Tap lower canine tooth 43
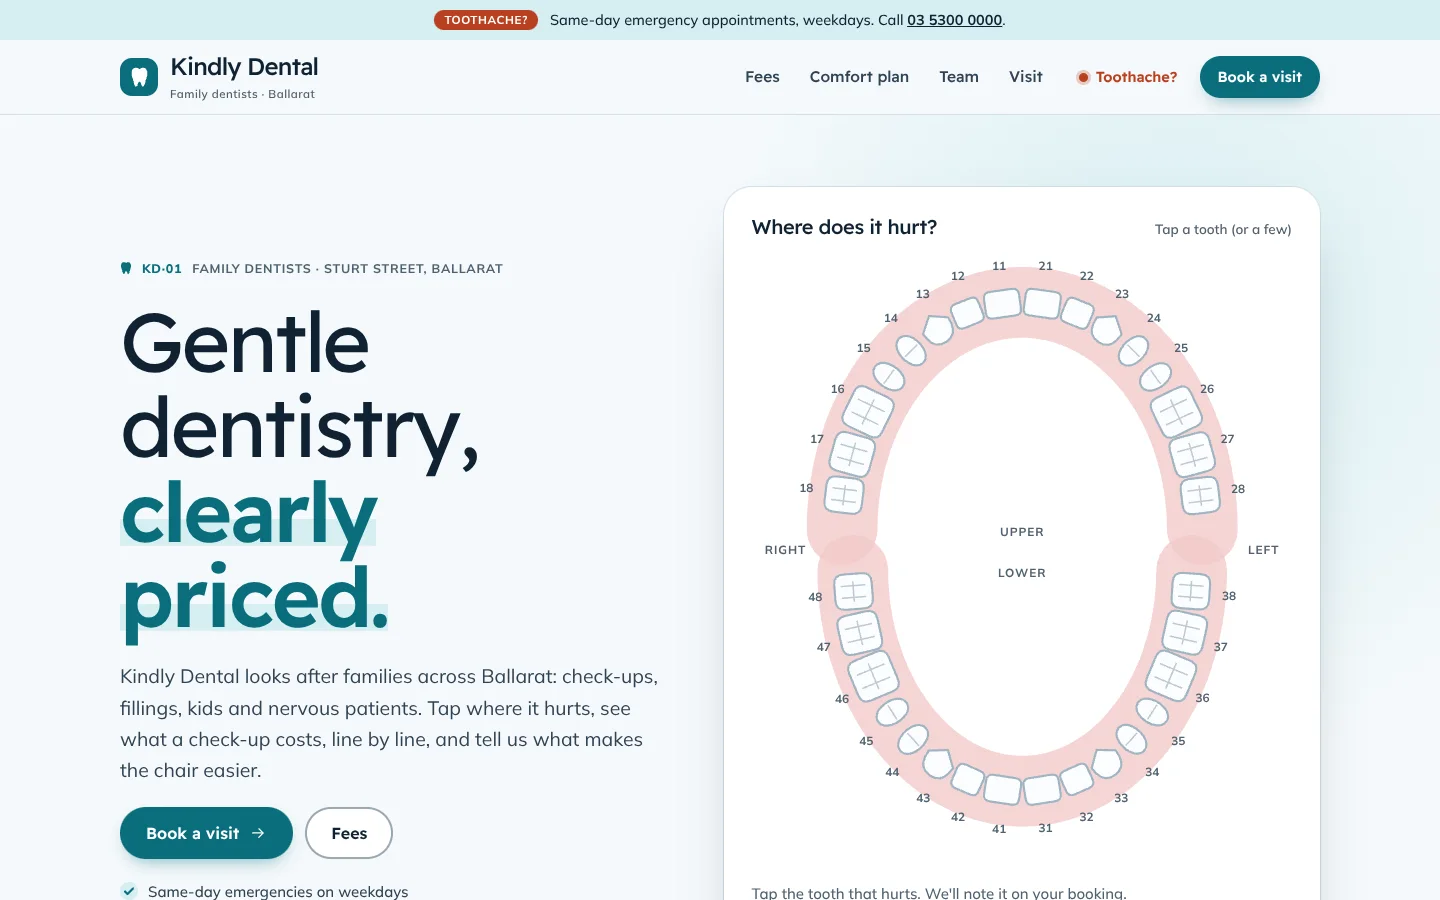 pos(938,763)
